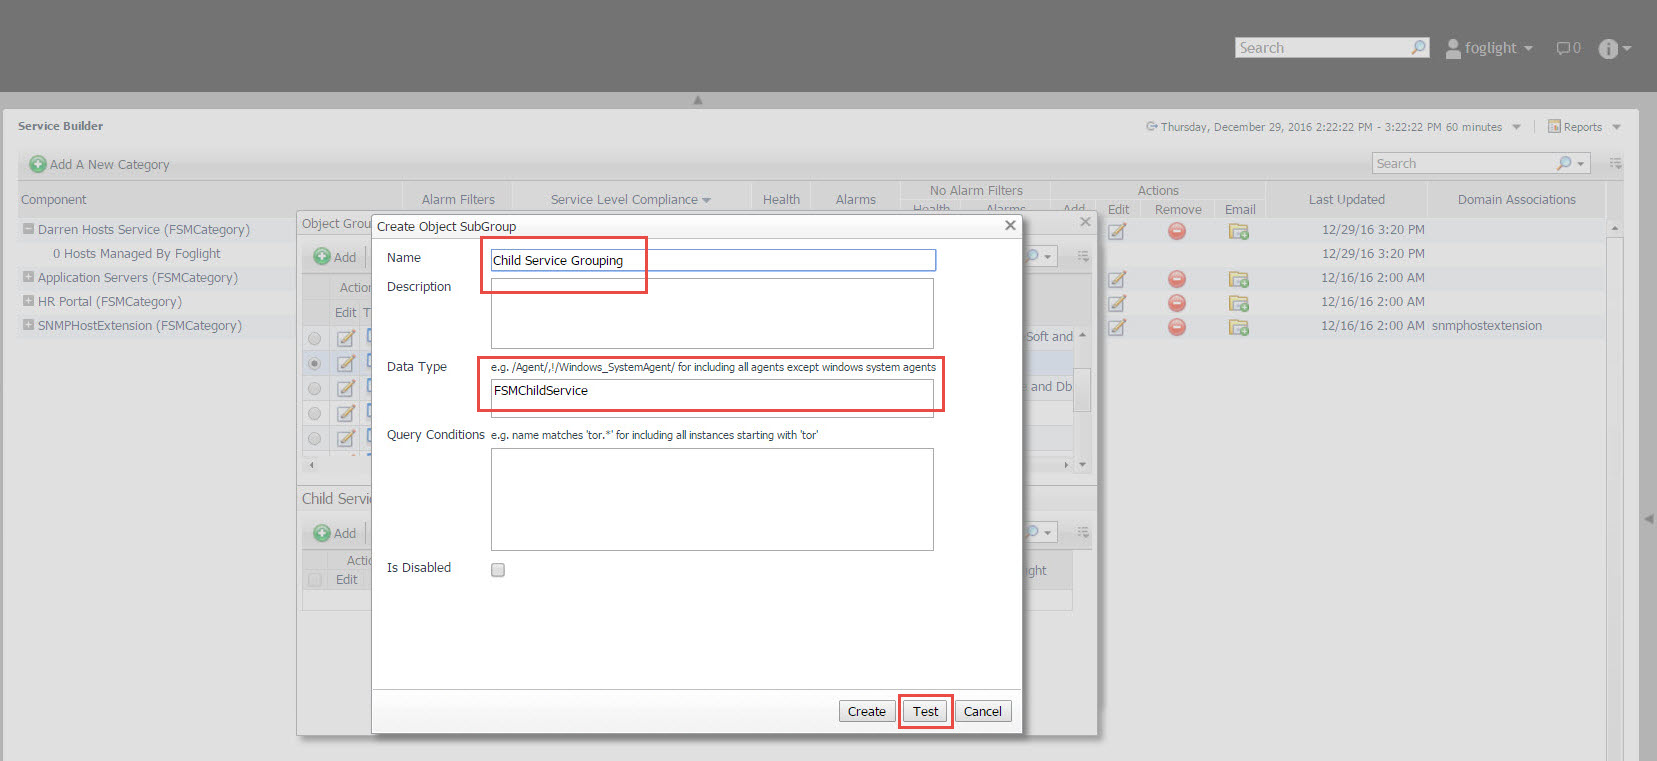Open the alarm messages bubble icon
The width and height of the screenshot is (1657, 761).
[1567, 48]
